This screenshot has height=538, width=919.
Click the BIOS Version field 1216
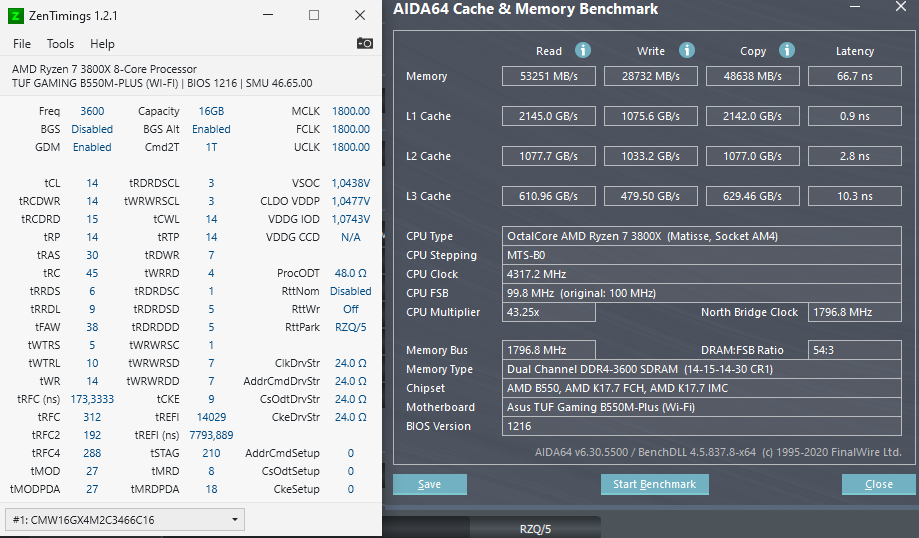click(x=702, y=426)
